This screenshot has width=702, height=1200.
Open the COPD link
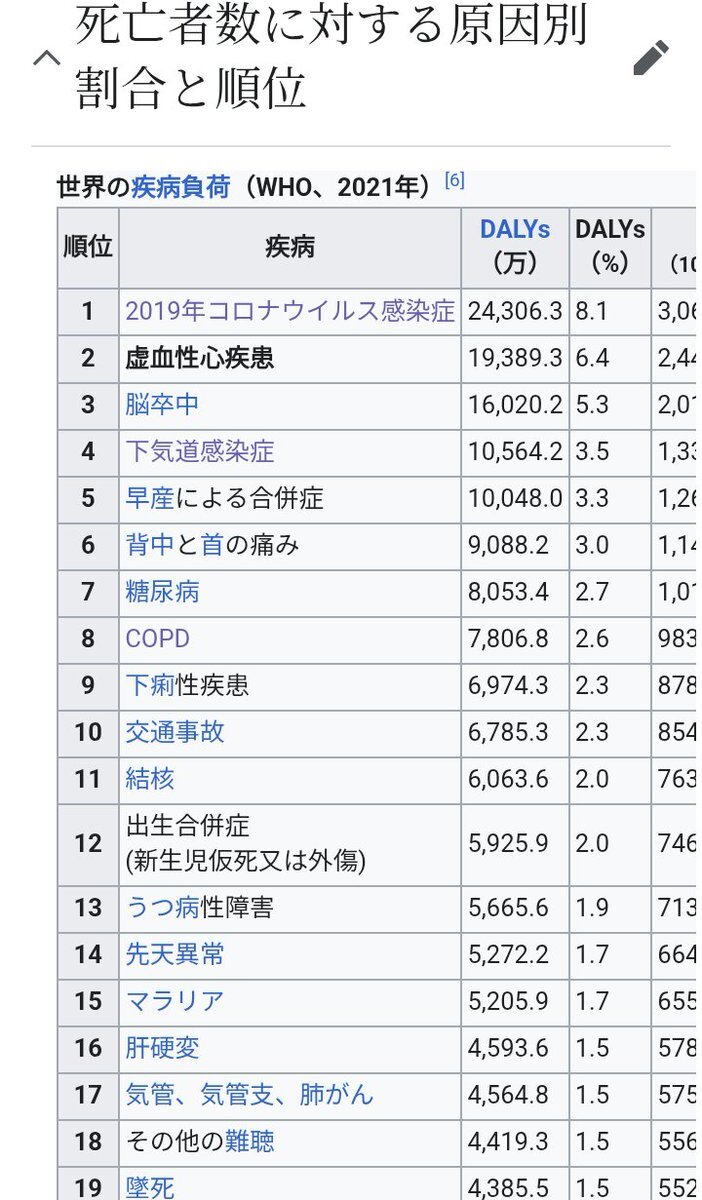157,638
